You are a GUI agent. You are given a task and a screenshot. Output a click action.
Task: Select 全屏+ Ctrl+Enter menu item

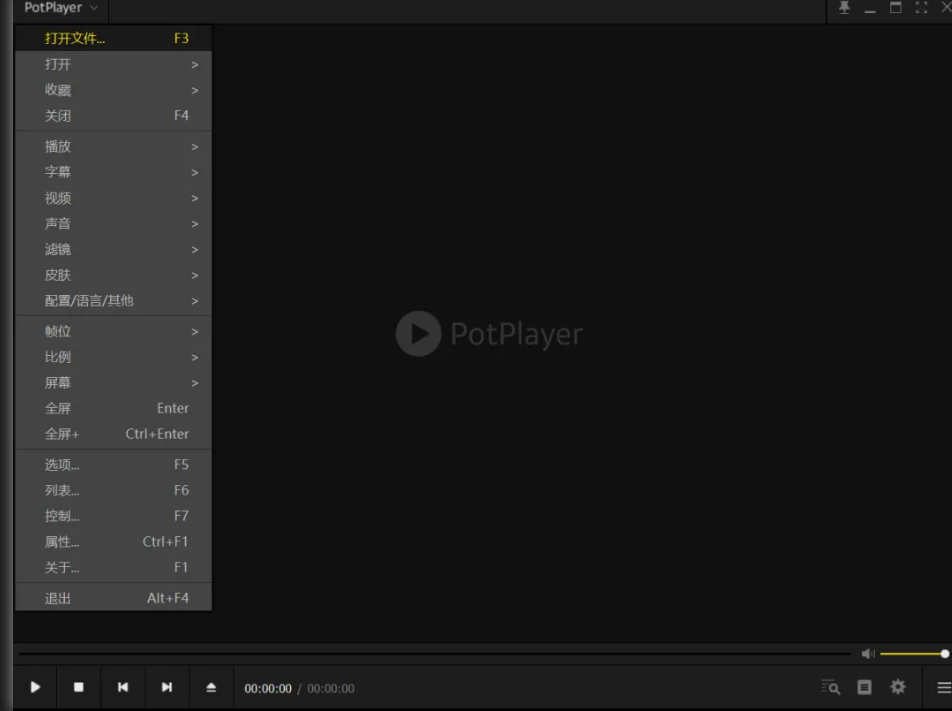[x=114, y=434]
